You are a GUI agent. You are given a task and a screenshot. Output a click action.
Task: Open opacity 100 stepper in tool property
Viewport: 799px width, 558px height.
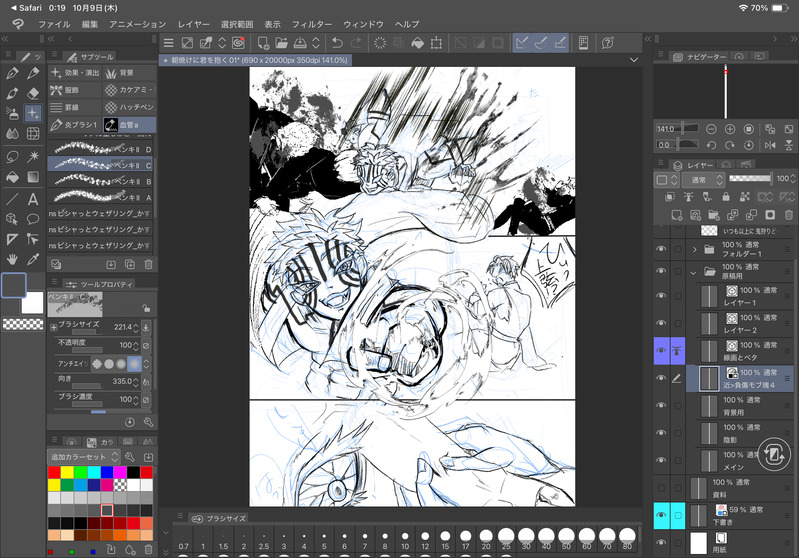[136, 346]
